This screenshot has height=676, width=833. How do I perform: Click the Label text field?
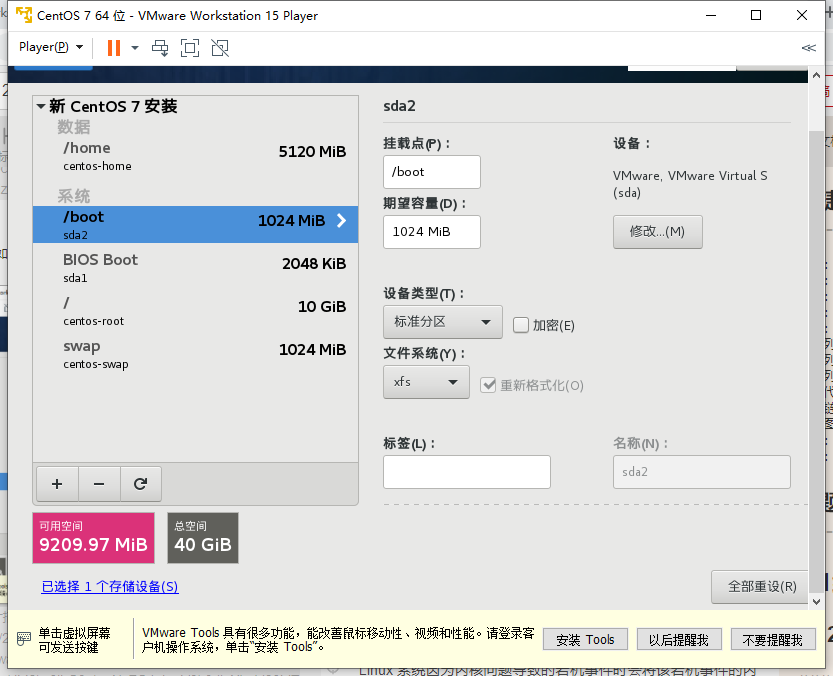pos(467,472)
